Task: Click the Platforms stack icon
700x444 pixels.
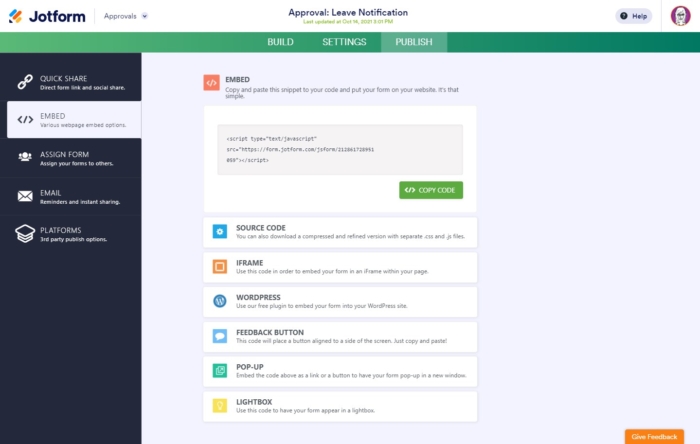Action: tap(25, 233)
